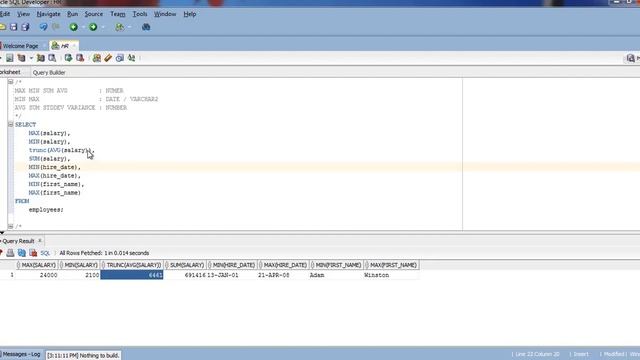Click the TRUNC(AVG(SALARY)) column header
The image size is (640, 360).
coord(132,265)
